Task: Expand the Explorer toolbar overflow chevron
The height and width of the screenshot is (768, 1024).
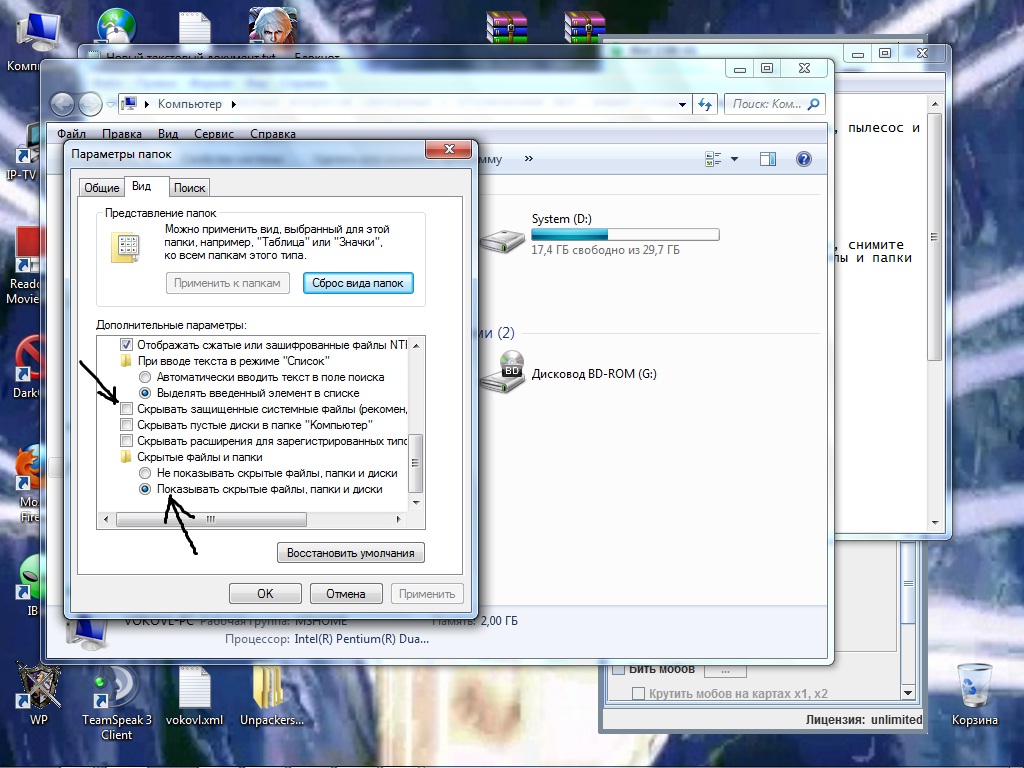Action: pos(528,158)
